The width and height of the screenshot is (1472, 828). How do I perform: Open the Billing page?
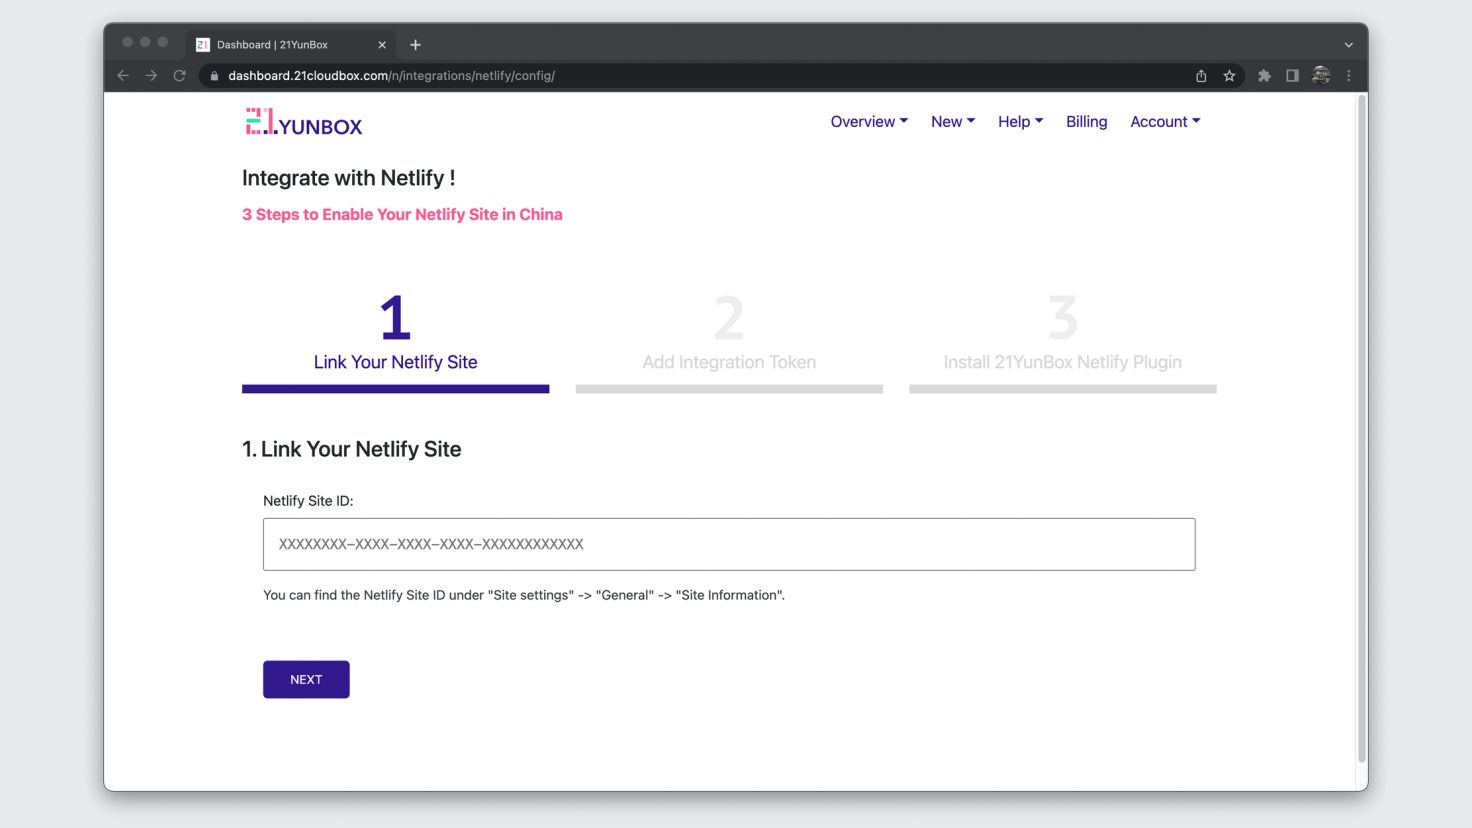click(x=1086, y=122)
